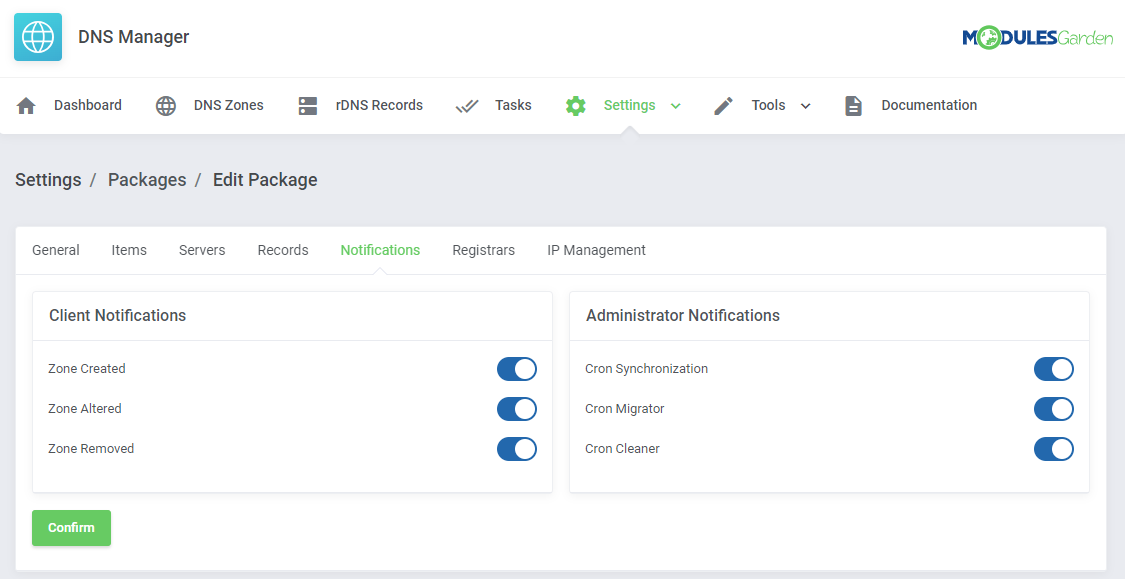Open rDNS Records in navigation
The width and height of the screenshot is (1125, 579).
(x=379, y=105)
